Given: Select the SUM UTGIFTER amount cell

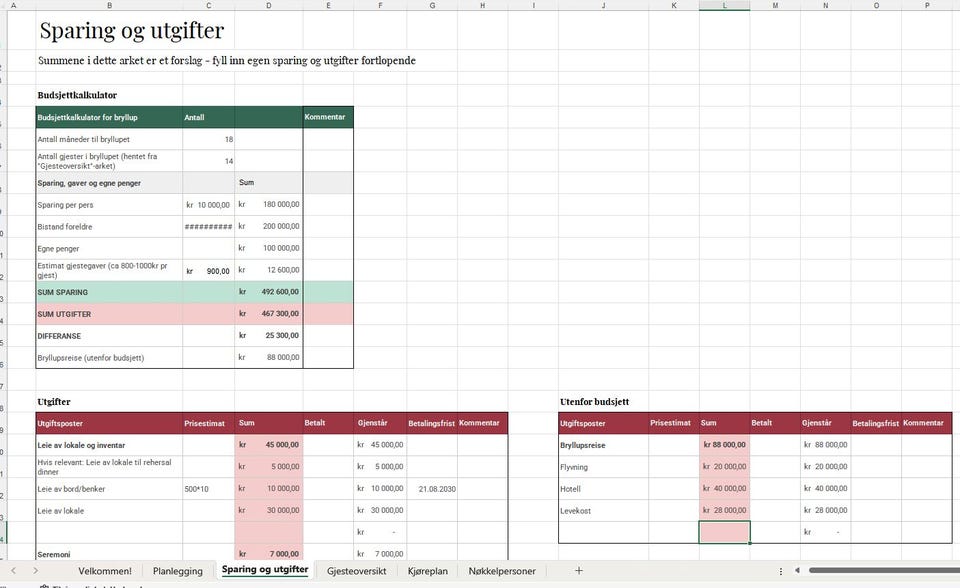Looking at the screenshot, I should (x=269, y=314).
